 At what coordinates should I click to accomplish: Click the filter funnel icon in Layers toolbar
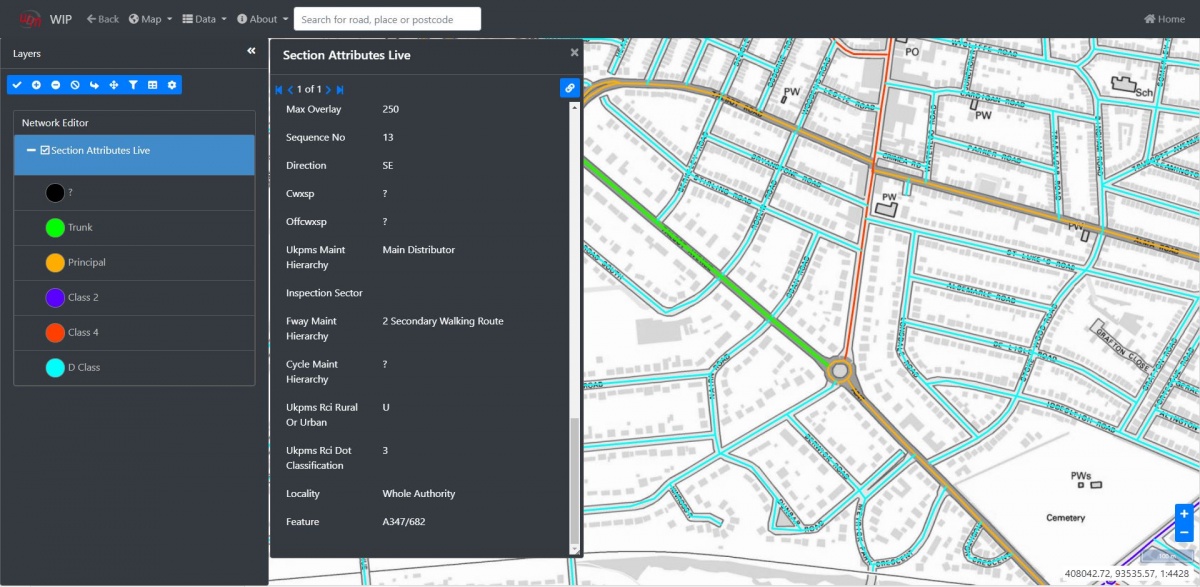[x=133, y=85]
